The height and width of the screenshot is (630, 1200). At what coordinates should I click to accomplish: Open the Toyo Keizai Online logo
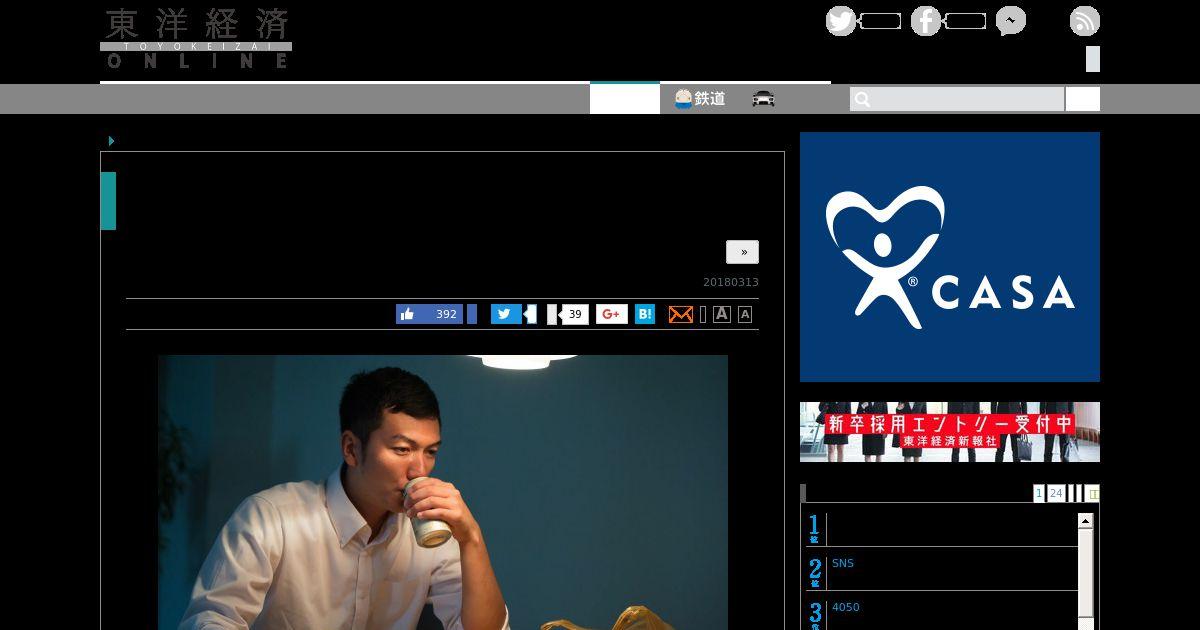tap(196, 38)
